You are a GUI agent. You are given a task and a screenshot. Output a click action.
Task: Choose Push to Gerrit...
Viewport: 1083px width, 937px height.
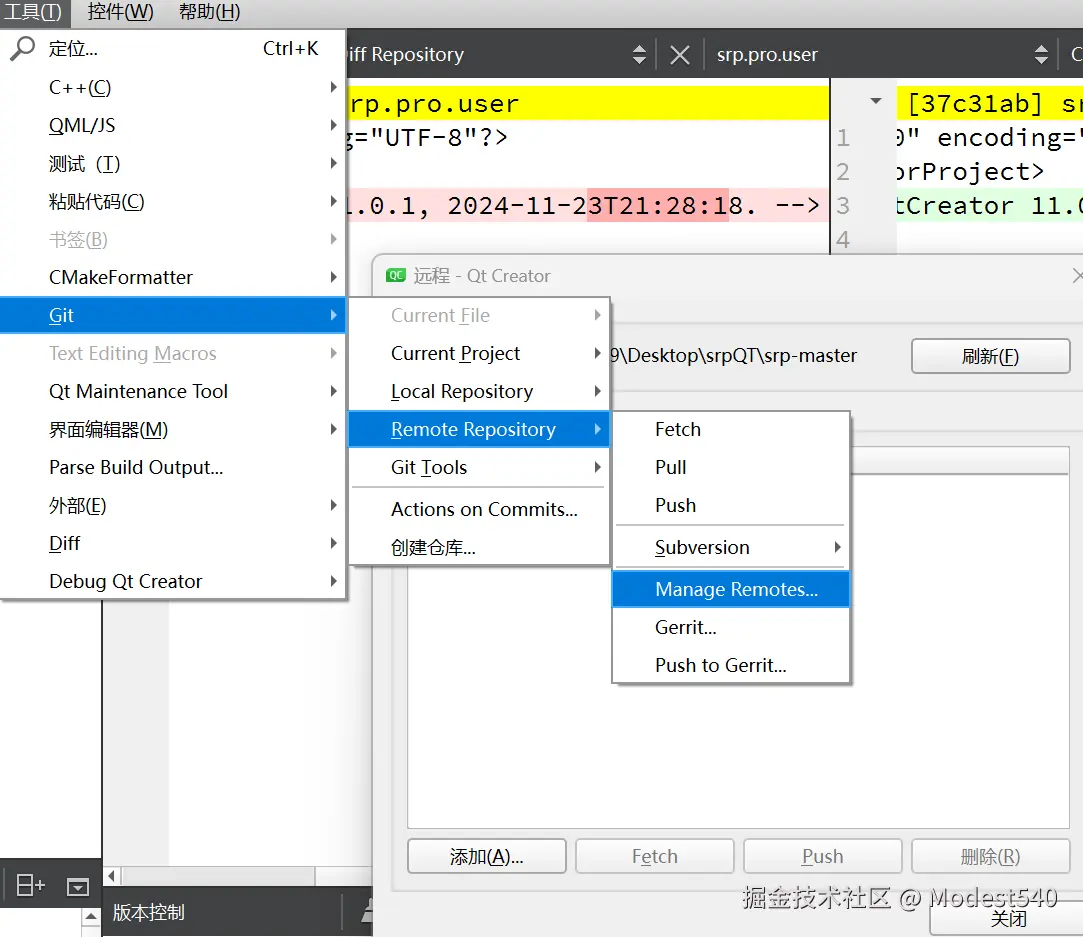tap(730, 666)
